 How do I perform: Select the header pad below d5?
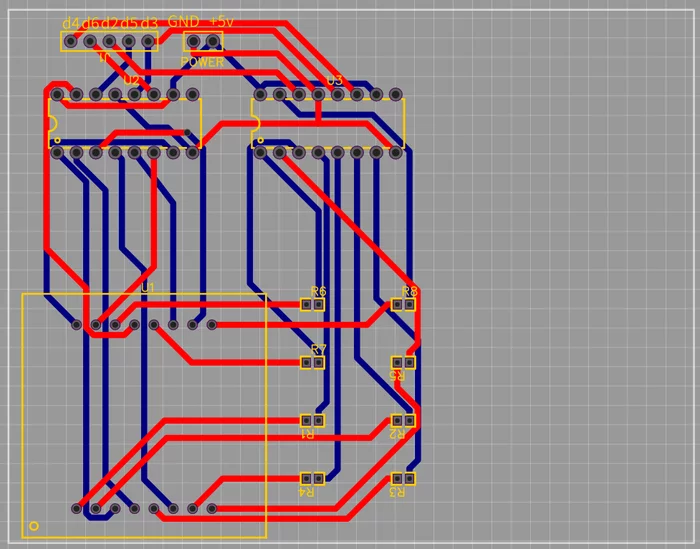point(129,41)
